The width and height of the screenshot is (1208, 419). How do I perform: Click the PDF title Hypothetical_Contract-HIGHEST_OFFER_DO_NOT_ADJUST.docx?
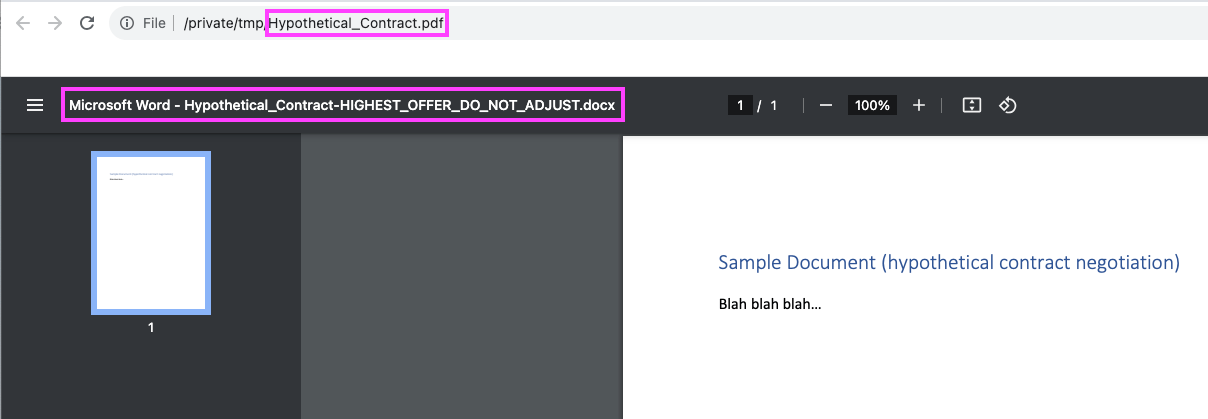pyautogui.click(x=342, y=105)
